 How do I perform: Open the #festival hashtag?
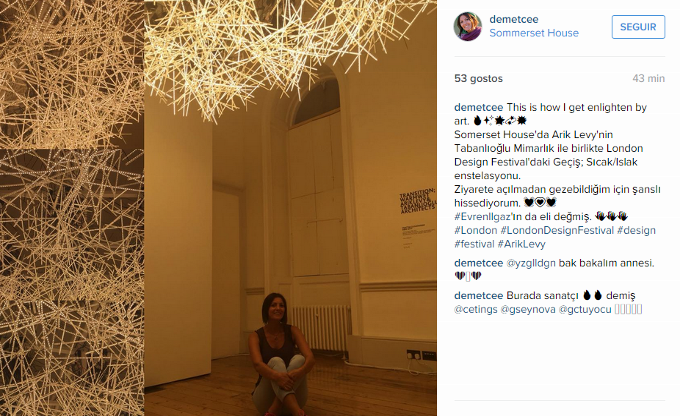pyautogui.click(x=474, y=244)
